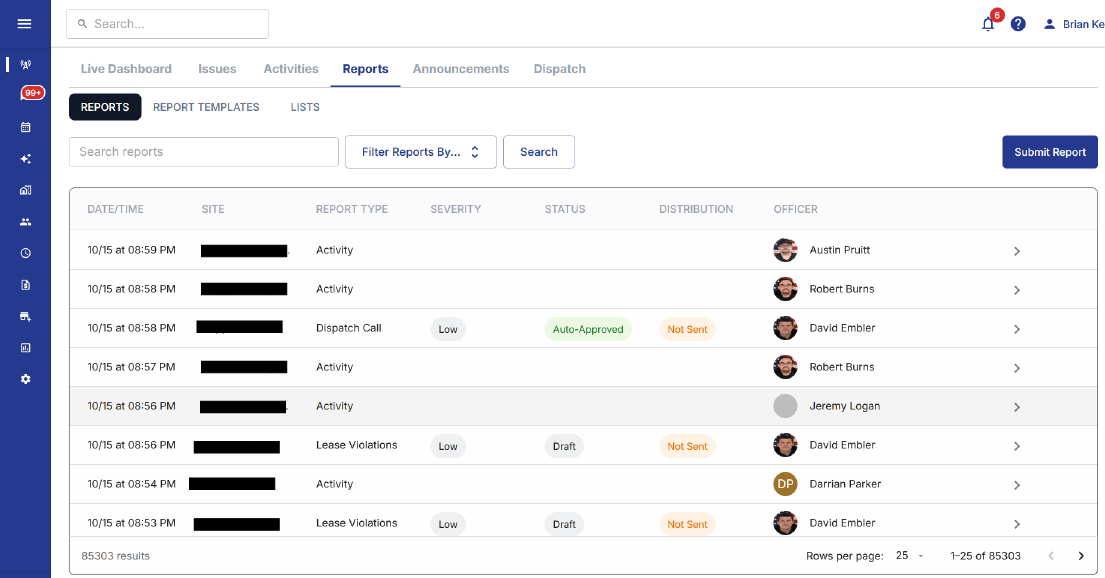This screenshot has width=1105, height=578.
Task: Click Darrian Parker's DP avatar
Action: (x=785, y=484)
